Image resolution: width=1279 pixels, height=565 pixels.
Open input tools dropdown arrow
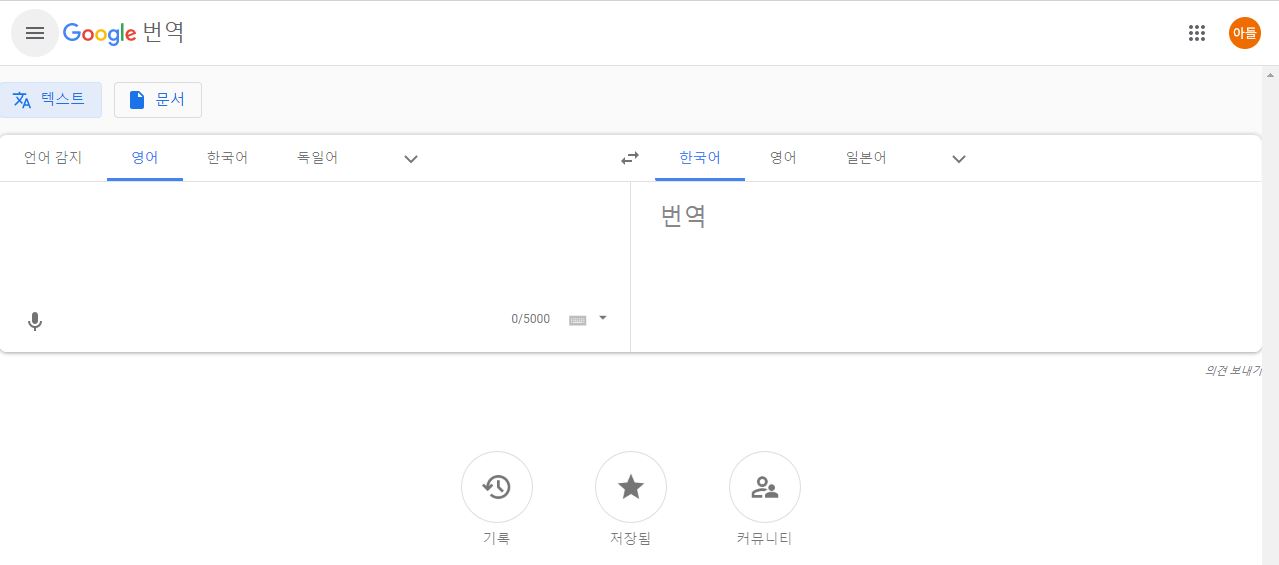603,318
